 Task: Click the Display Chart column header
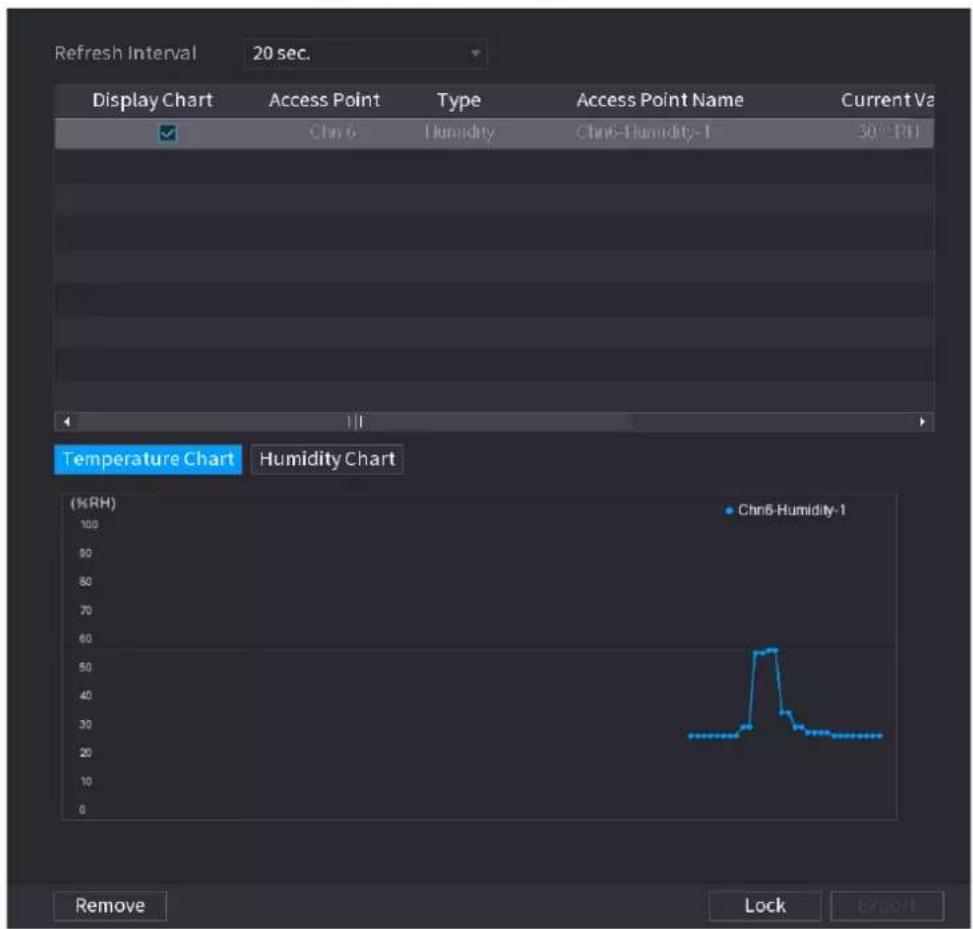(x=153, y=101)
